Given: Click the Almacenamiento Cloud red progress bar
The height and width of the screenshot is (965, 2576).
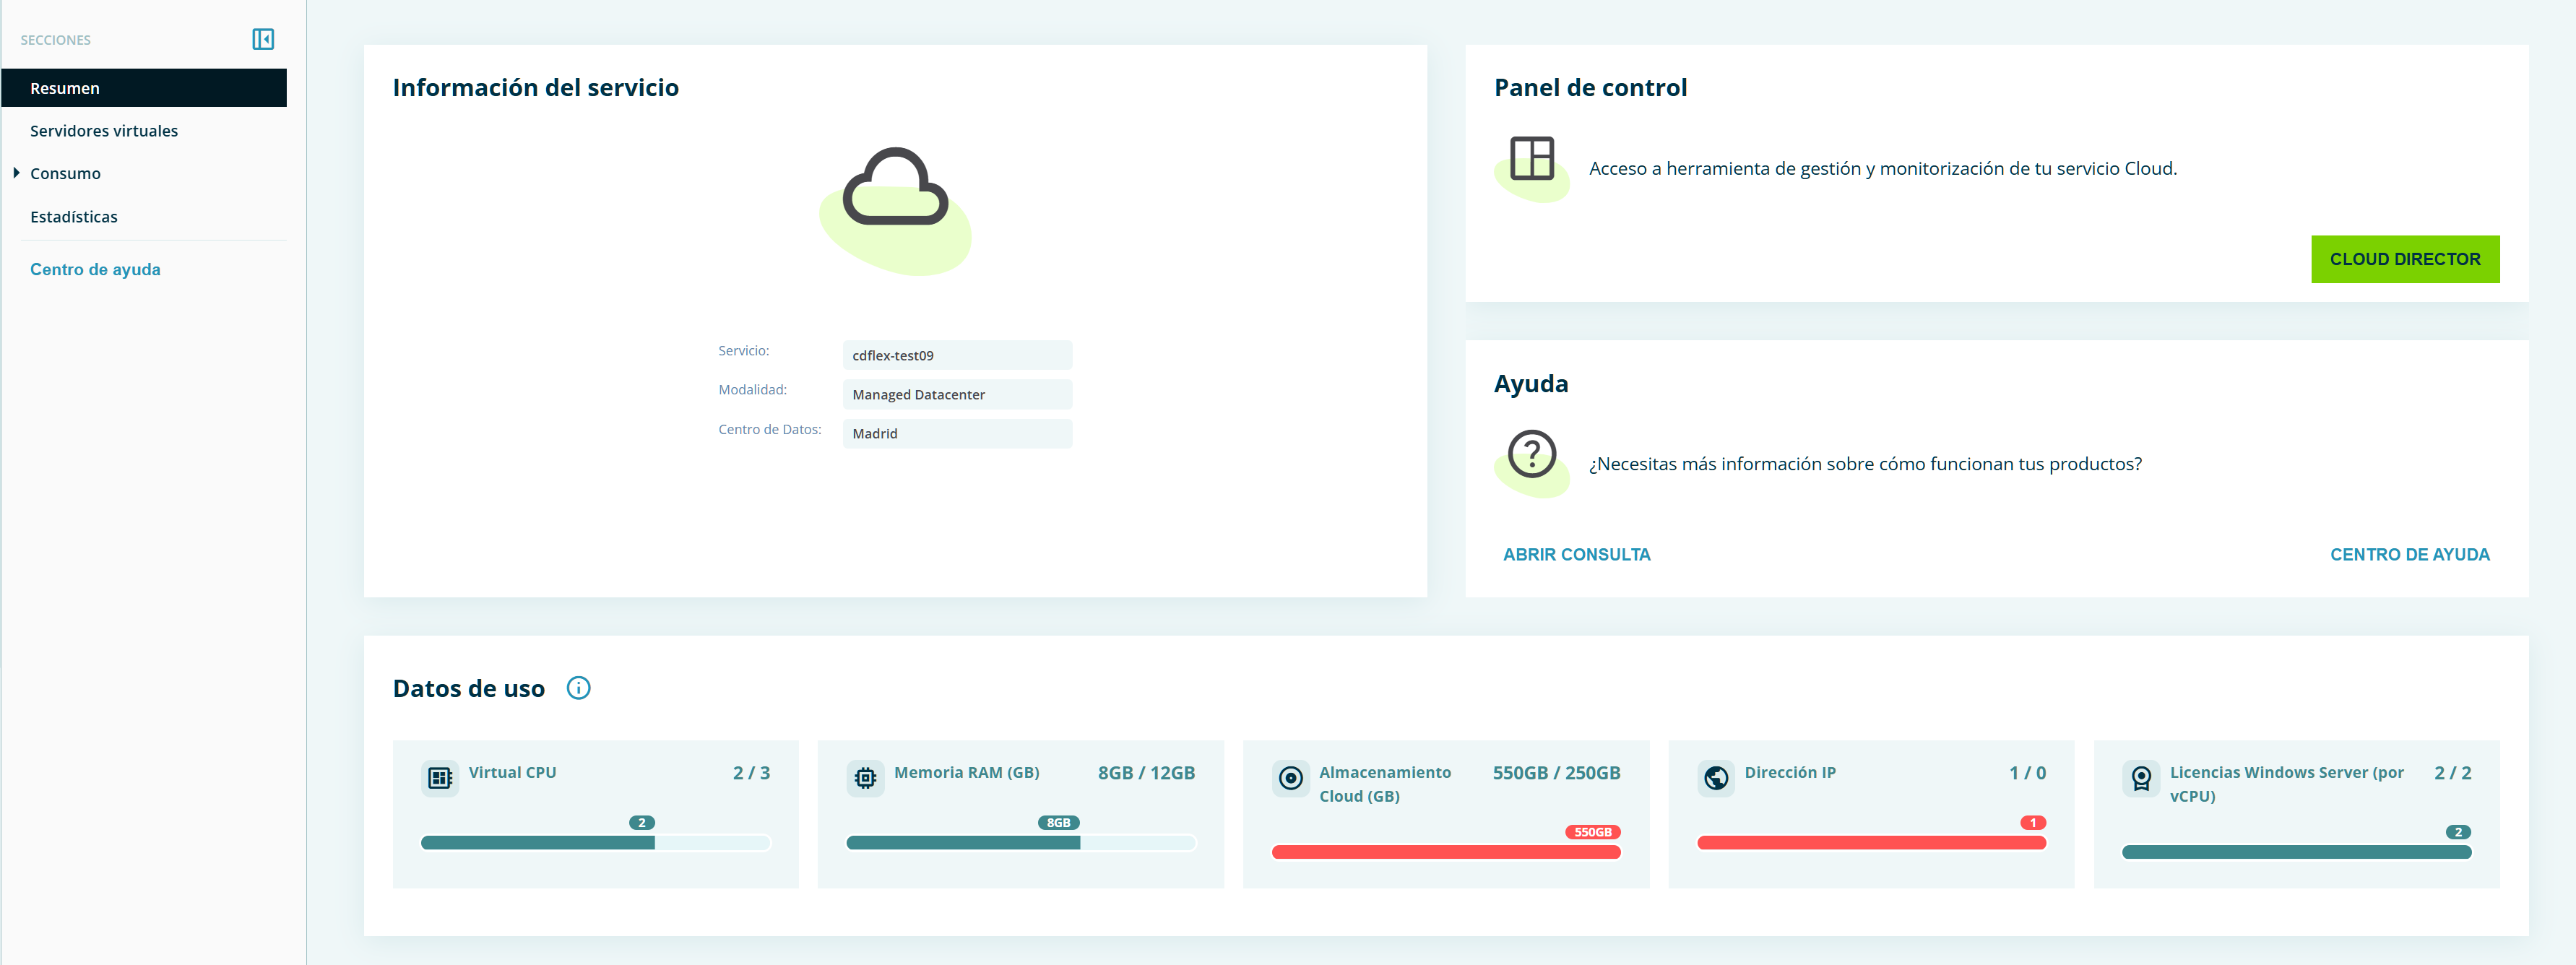Looking at the screenshot, I should (1445, 851).
